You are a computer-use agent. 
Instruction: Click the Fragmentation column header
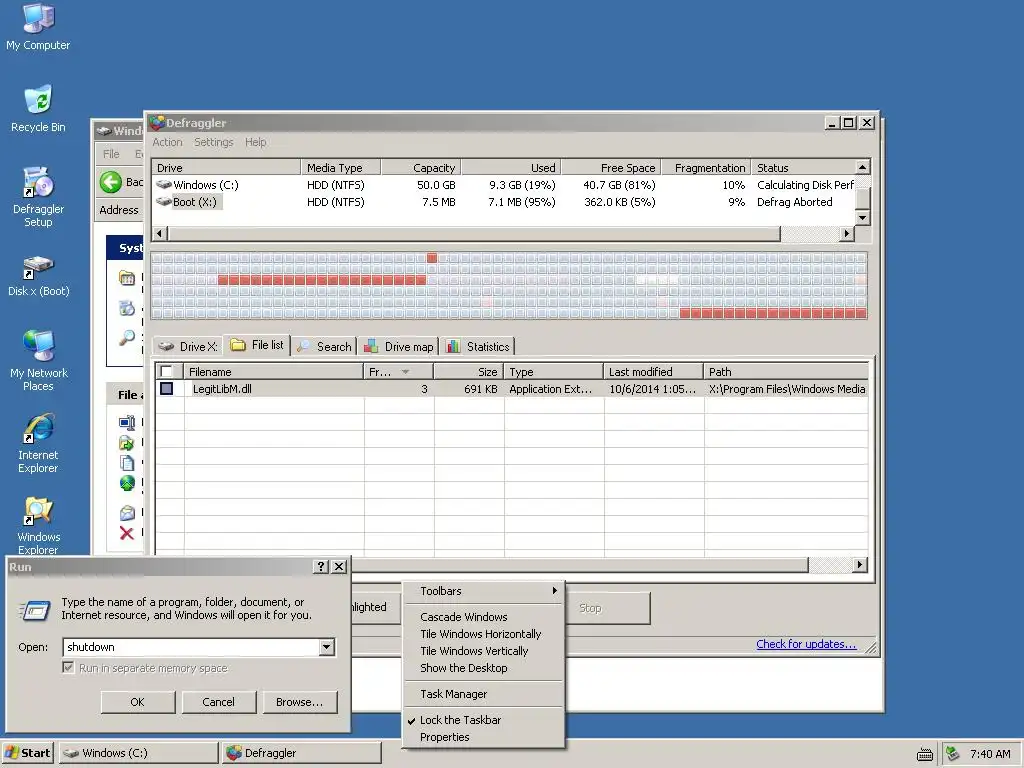(706, 168)
